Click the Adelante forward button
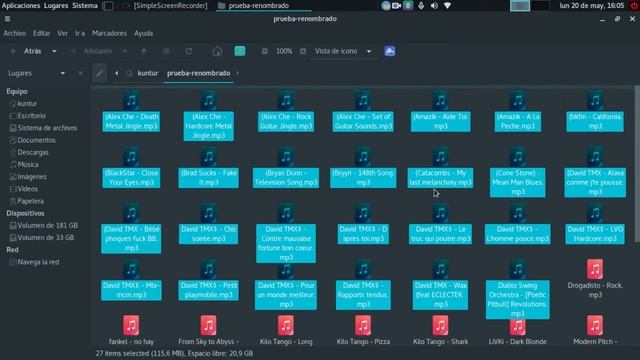Screen dimensions: 640x360 tap(92, 51)
